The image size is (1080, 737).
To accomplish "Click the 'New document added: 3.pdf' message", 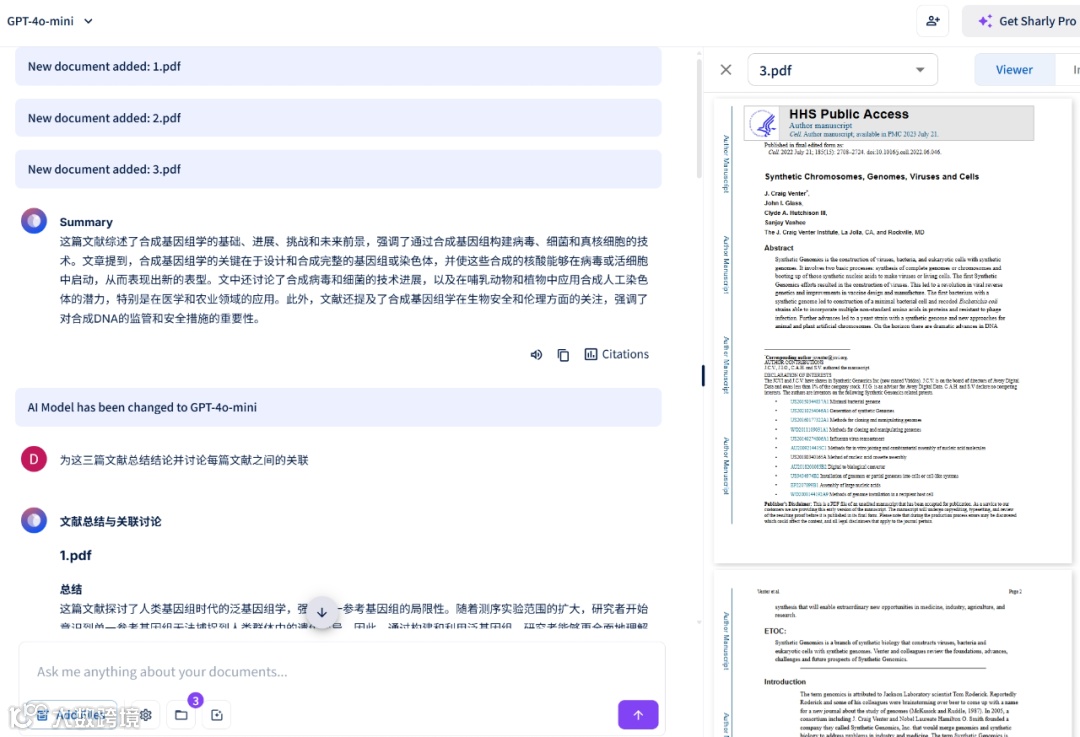I will point(338,169).
